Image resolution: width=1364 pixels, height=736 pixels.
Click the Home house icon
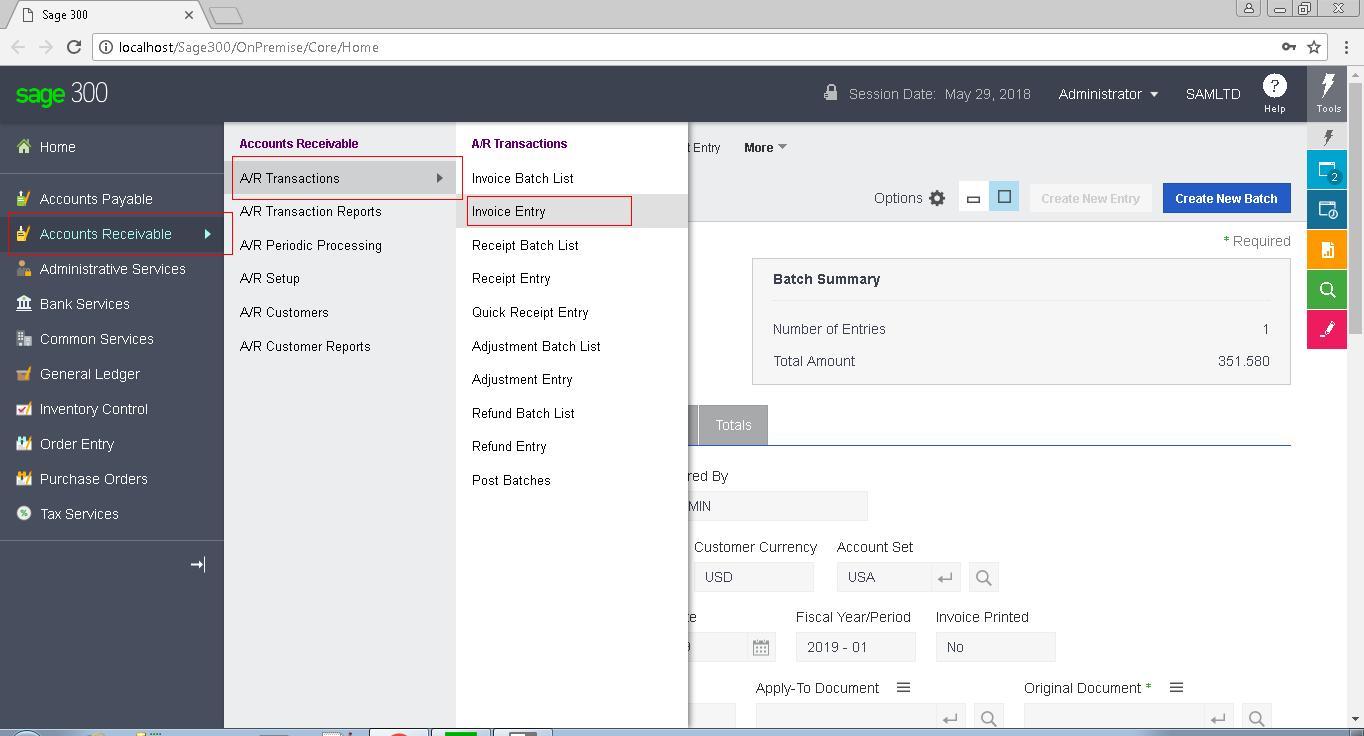click(x=24, y=147)
